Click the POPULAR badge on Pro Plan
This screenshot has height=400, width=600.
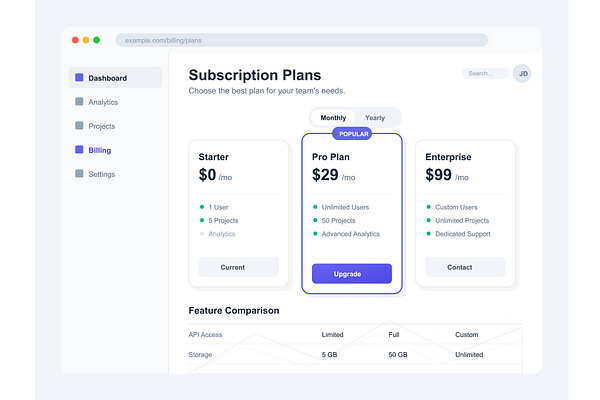coord(352,134)
